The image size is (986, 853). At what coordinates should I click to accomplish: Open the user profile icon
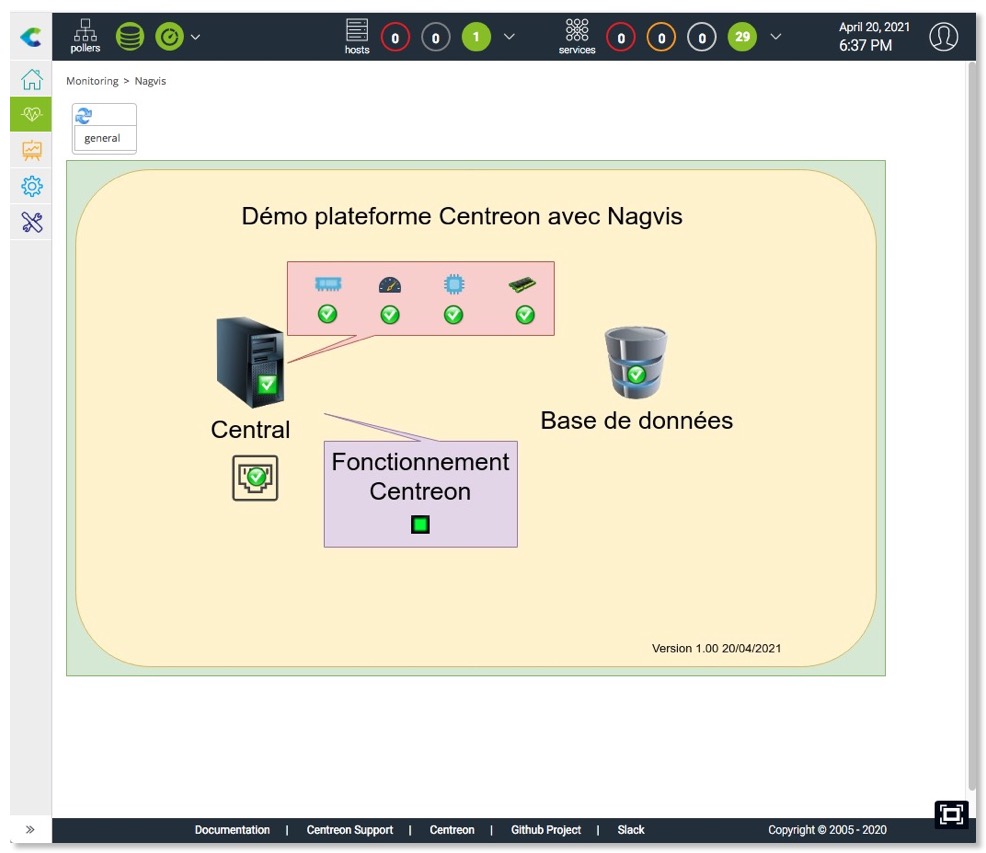(944, 36)
